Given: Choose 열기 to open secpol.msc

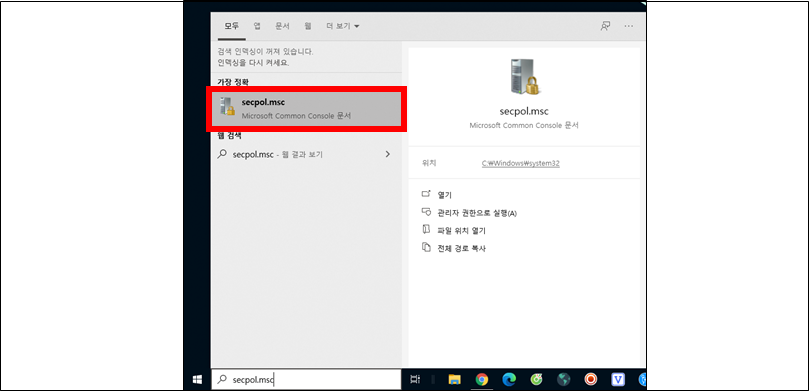Looking at the screenshot, I should coord(444,195).
